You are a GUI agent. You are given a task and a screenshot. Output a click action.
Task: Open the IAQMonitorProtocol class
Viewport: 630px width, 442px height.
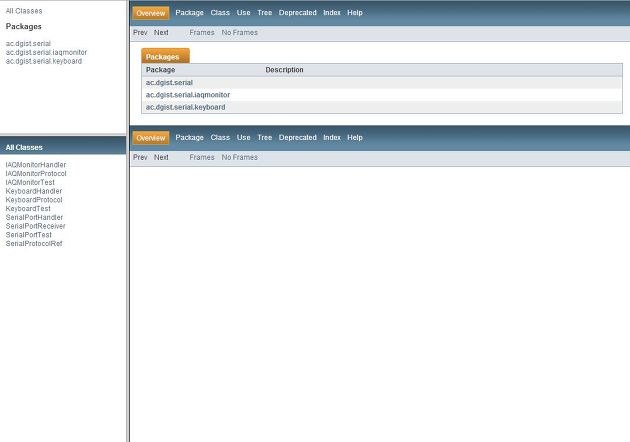click(36, 174)
